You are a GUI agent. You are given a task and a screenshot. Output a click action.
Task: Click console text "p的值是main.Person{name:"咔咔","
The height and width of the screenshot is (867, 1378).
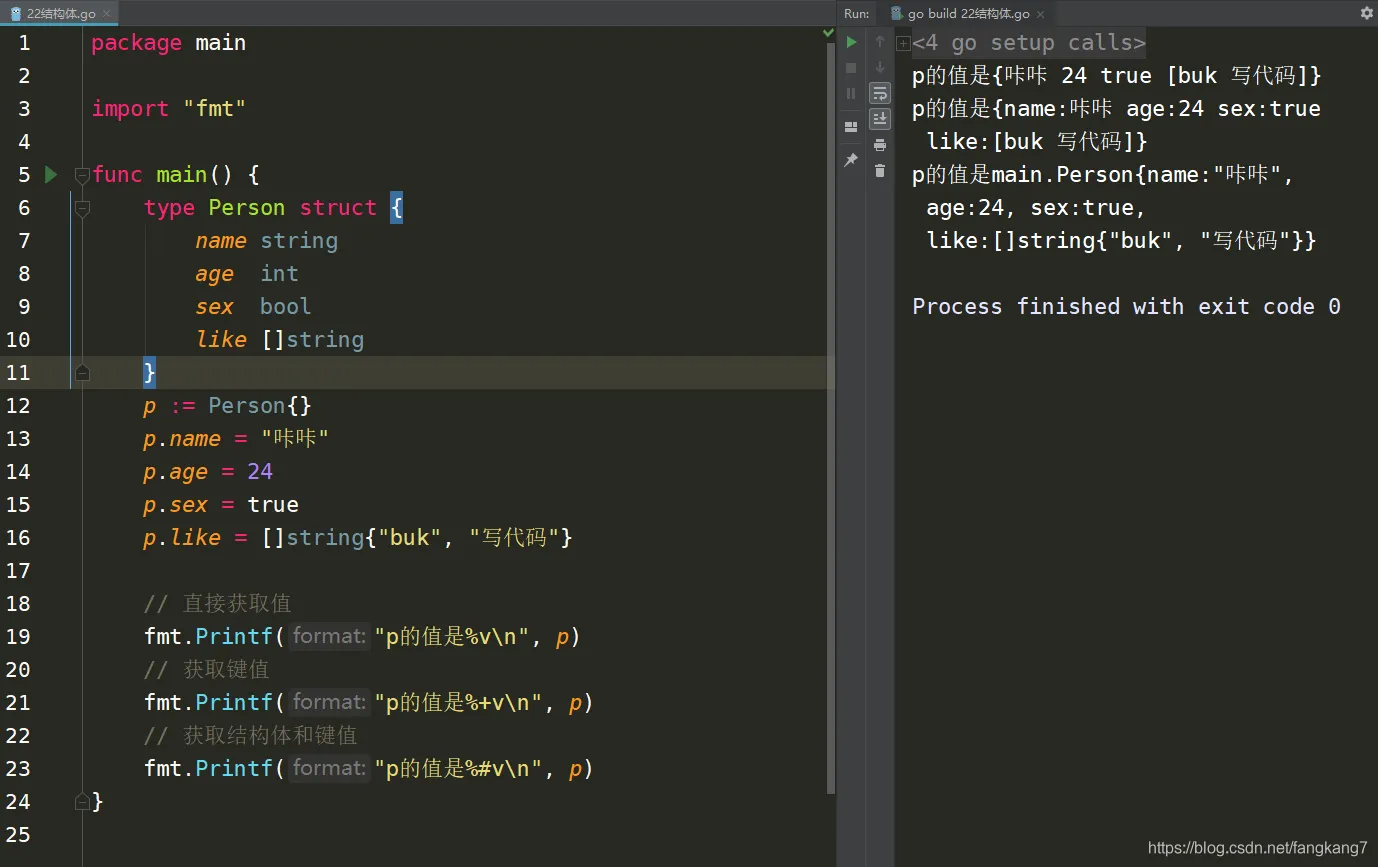pyautogui.click(x=1104, y=174)
